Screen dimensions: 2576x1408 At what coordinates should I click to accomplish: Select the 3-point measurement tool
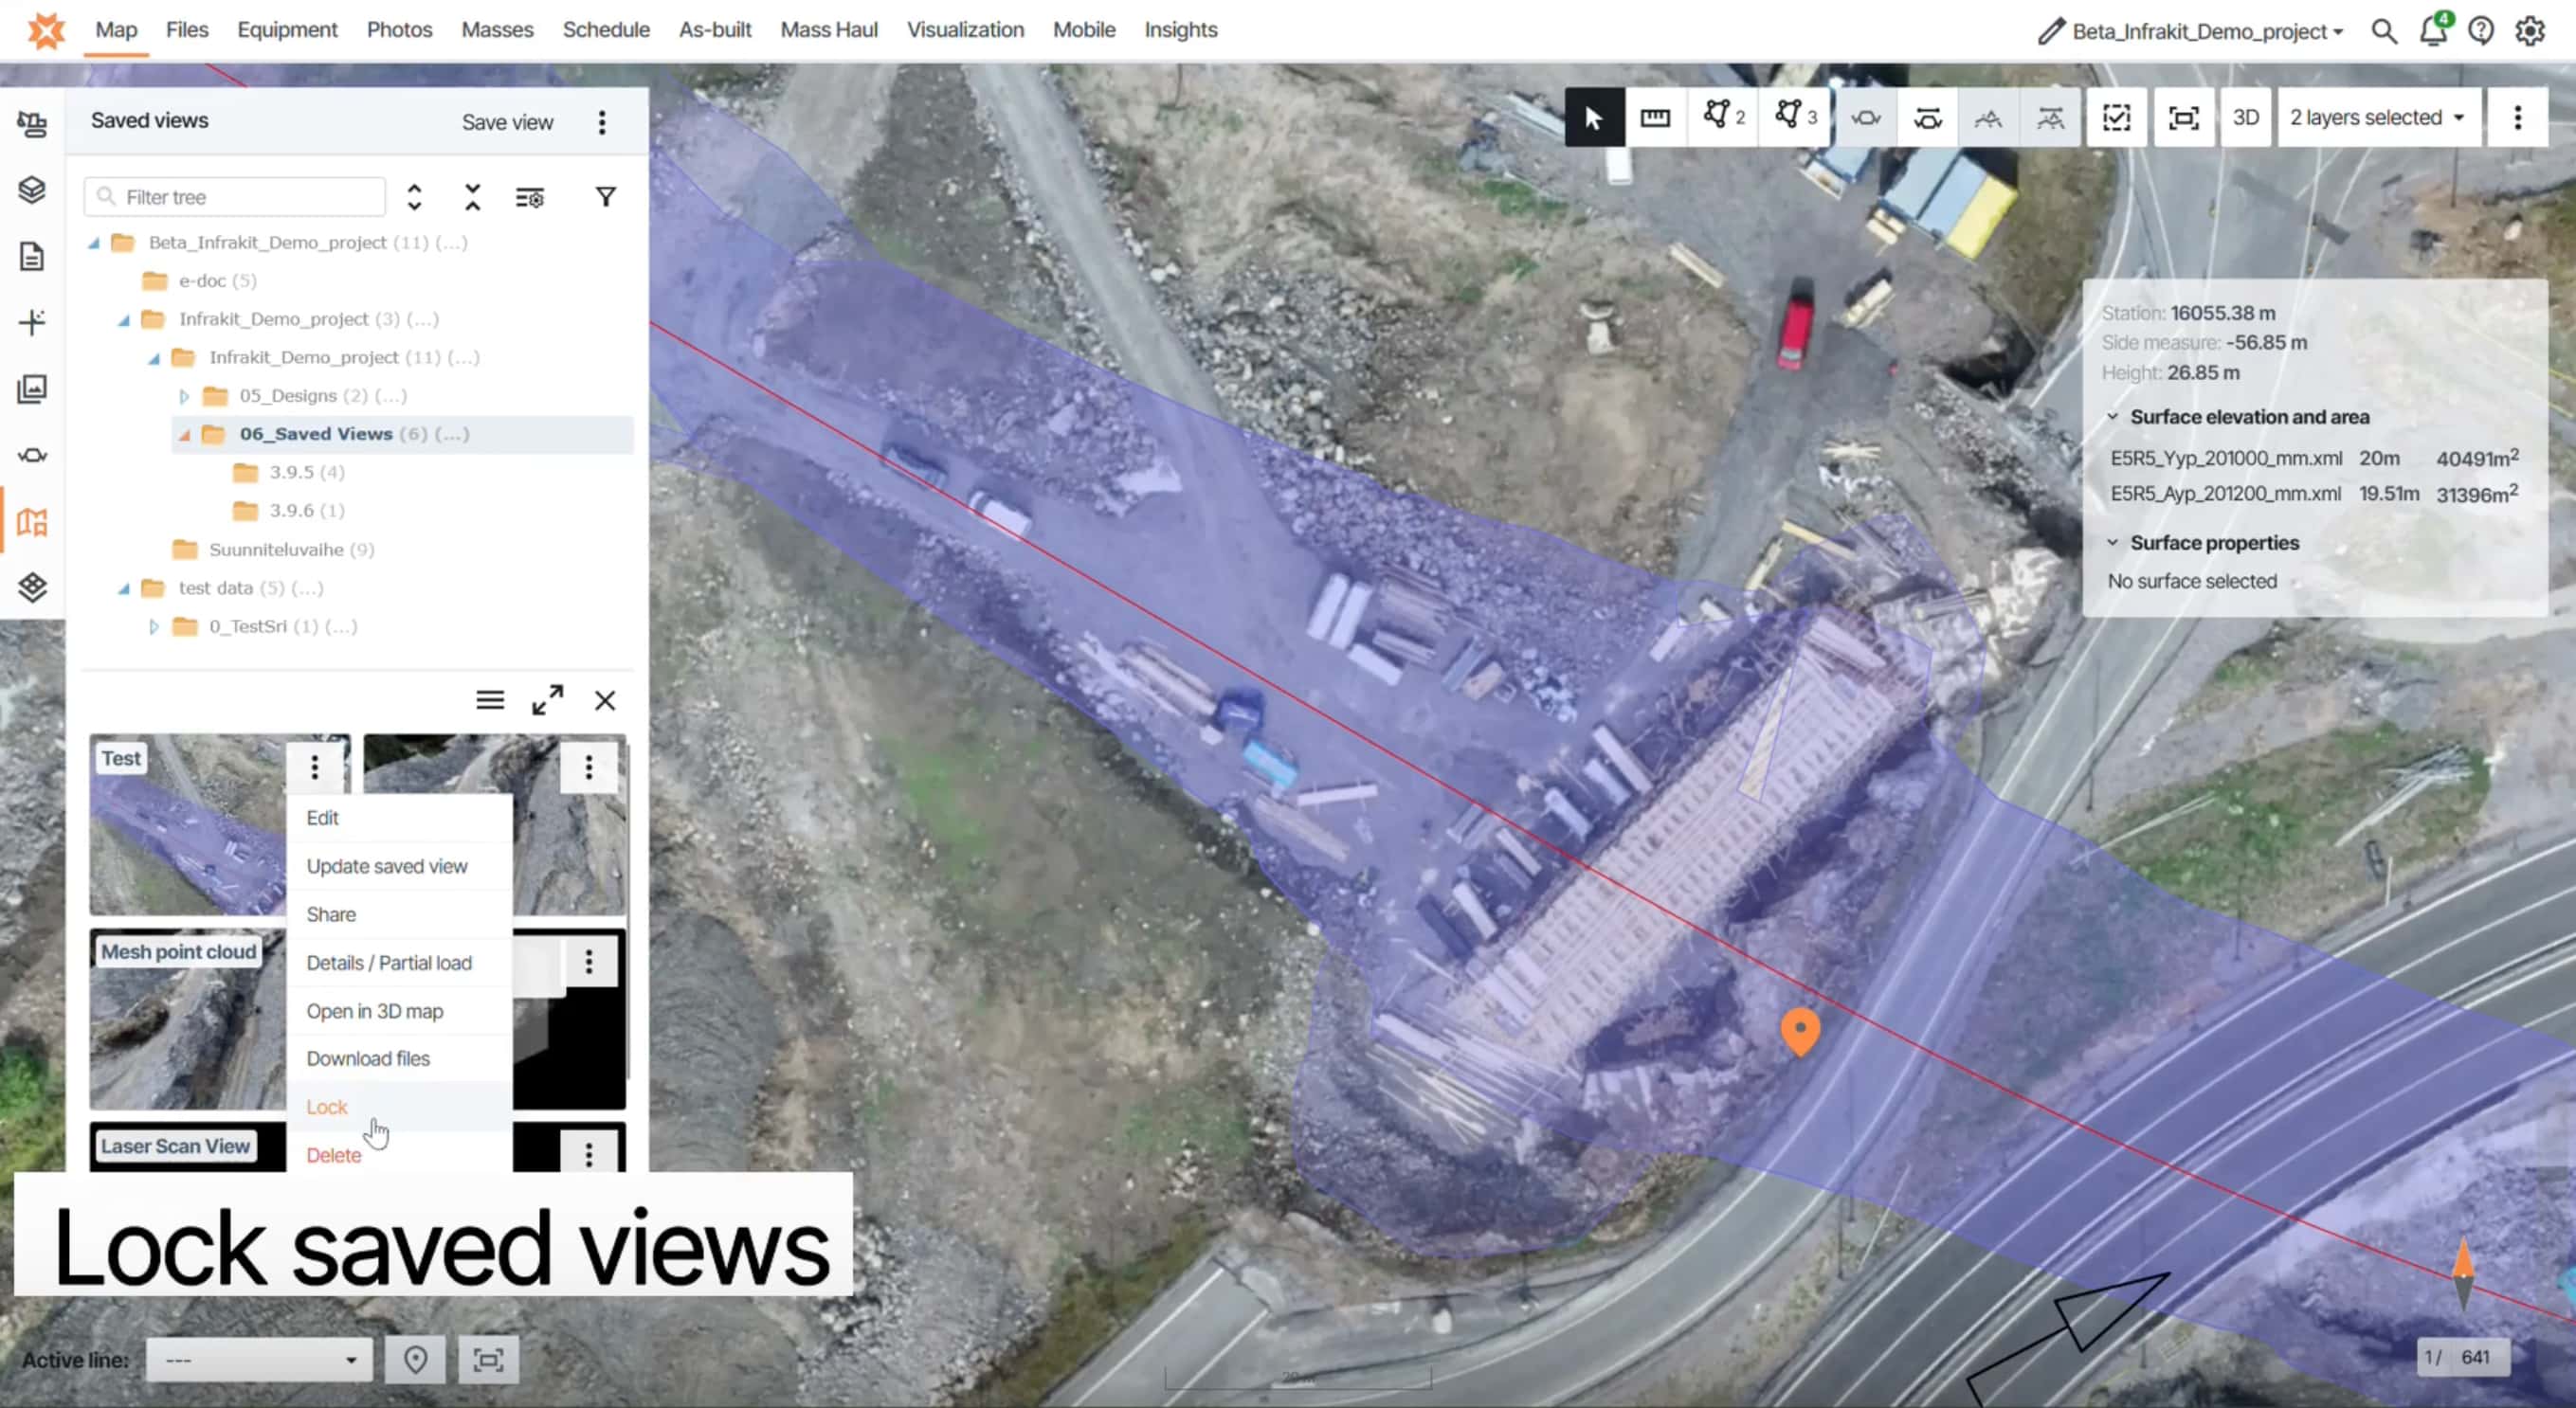1795,118
